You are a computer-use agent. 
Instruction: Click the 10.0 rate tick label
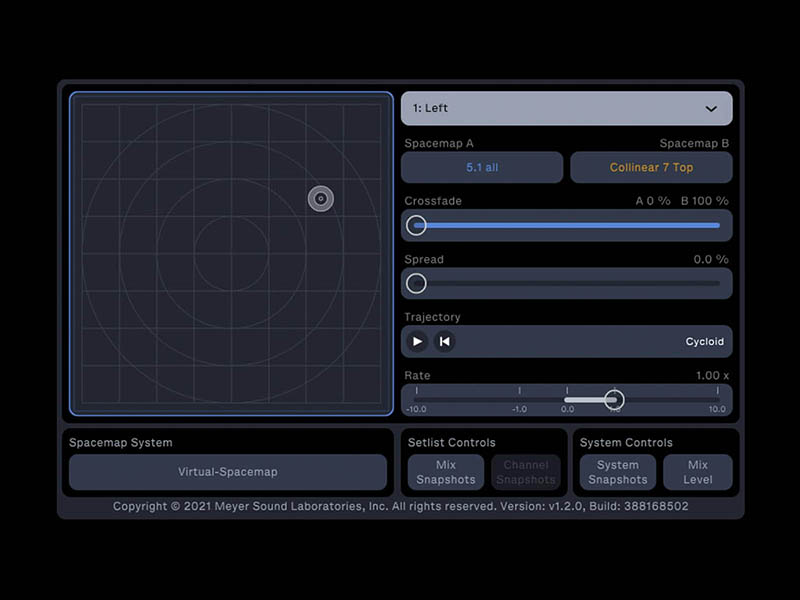(717, 409)
